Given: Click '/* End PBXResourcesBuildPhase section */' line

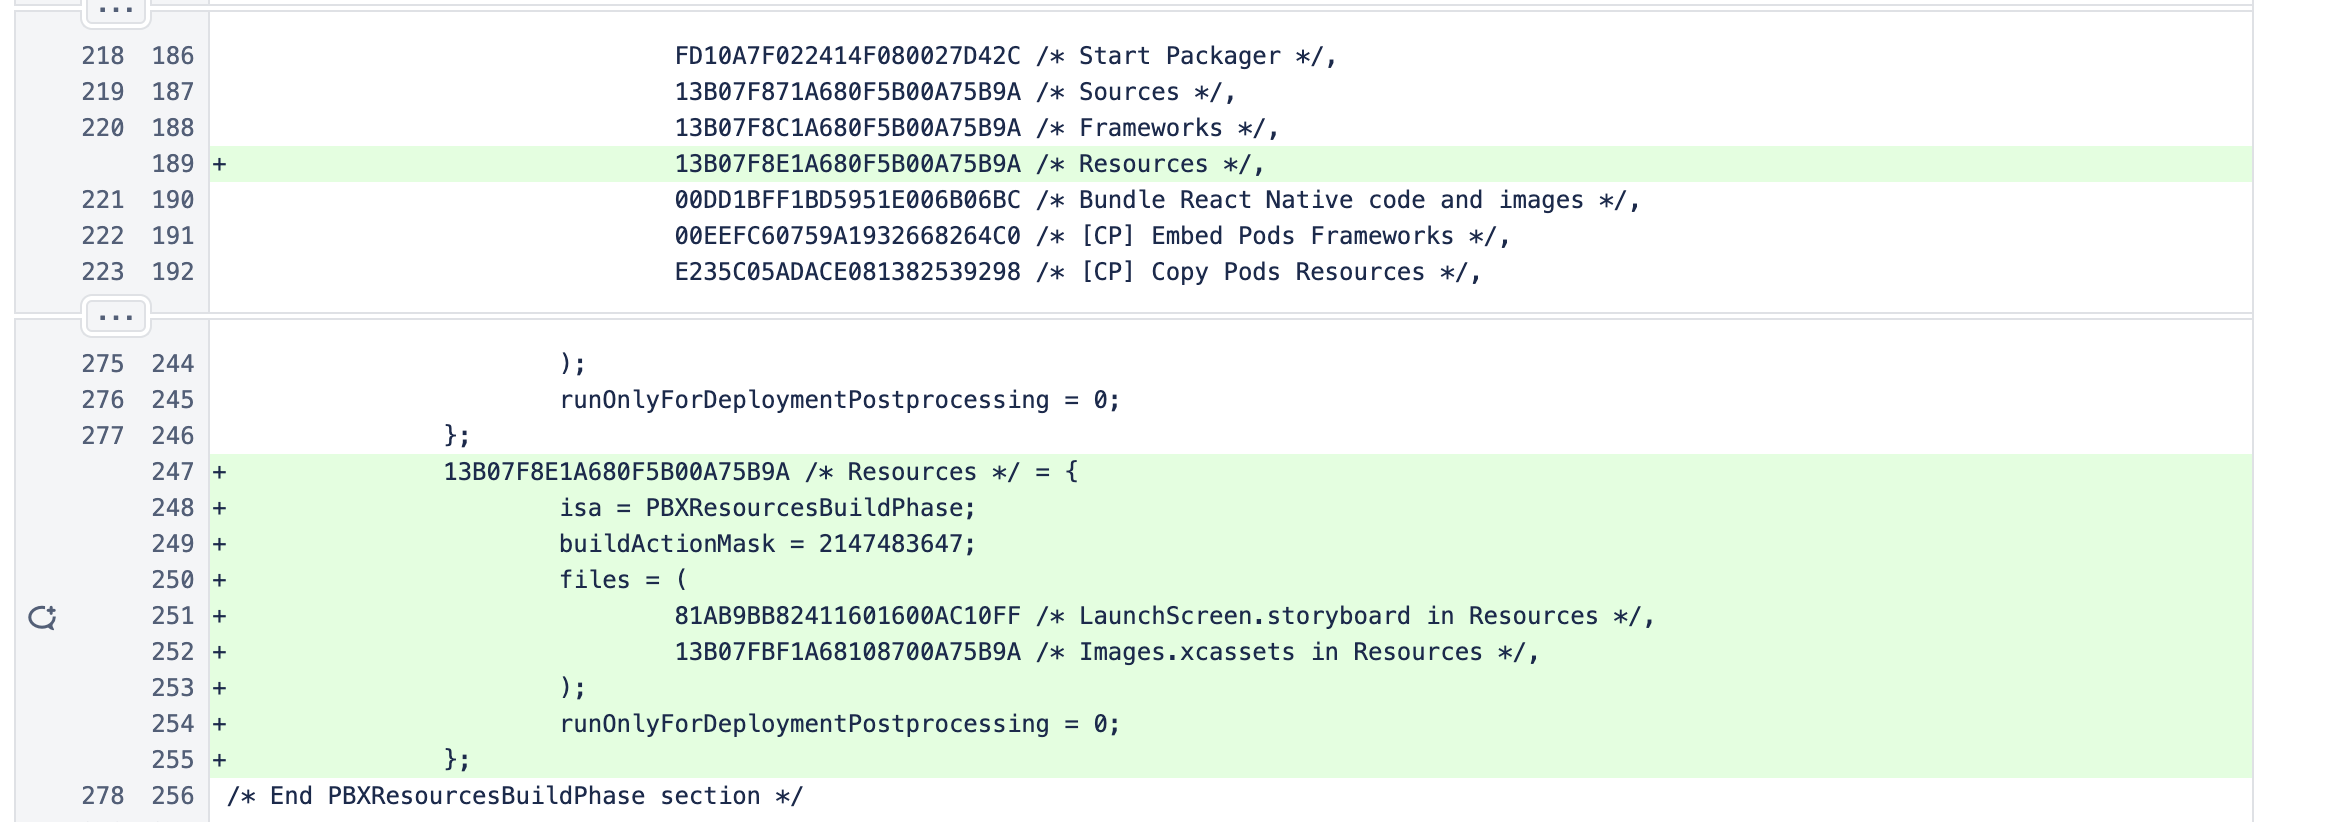Looking at the screenshot, I should point(515,796).
